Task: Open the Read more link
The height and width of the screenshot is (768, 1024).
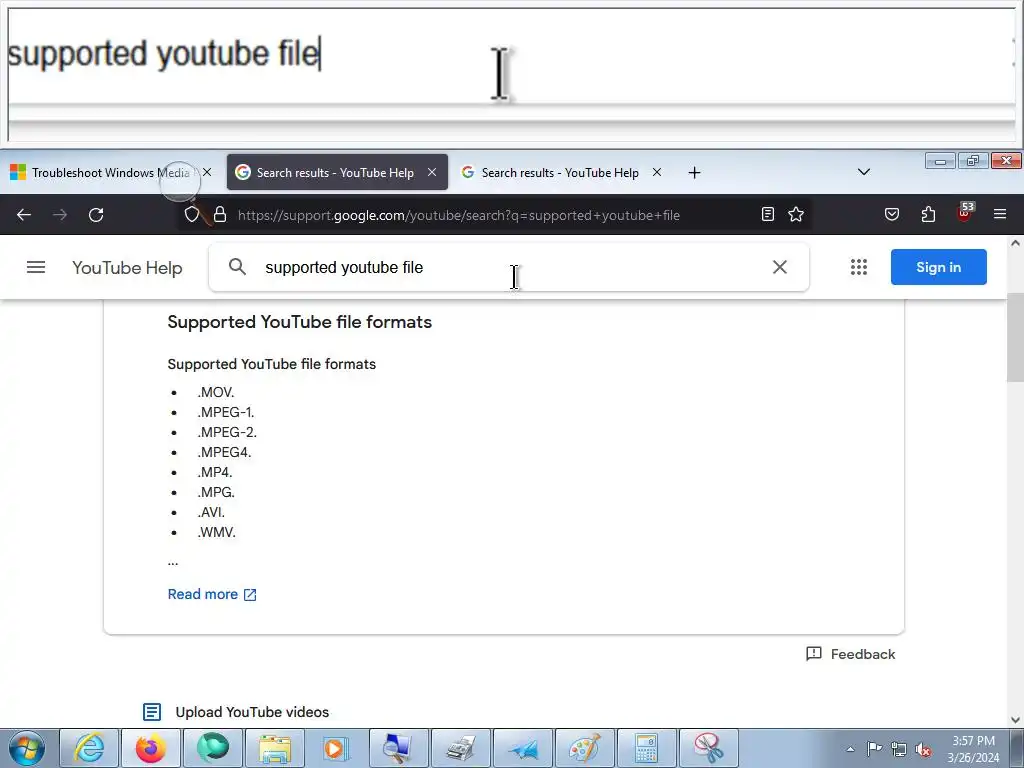Action: point(212,594)
